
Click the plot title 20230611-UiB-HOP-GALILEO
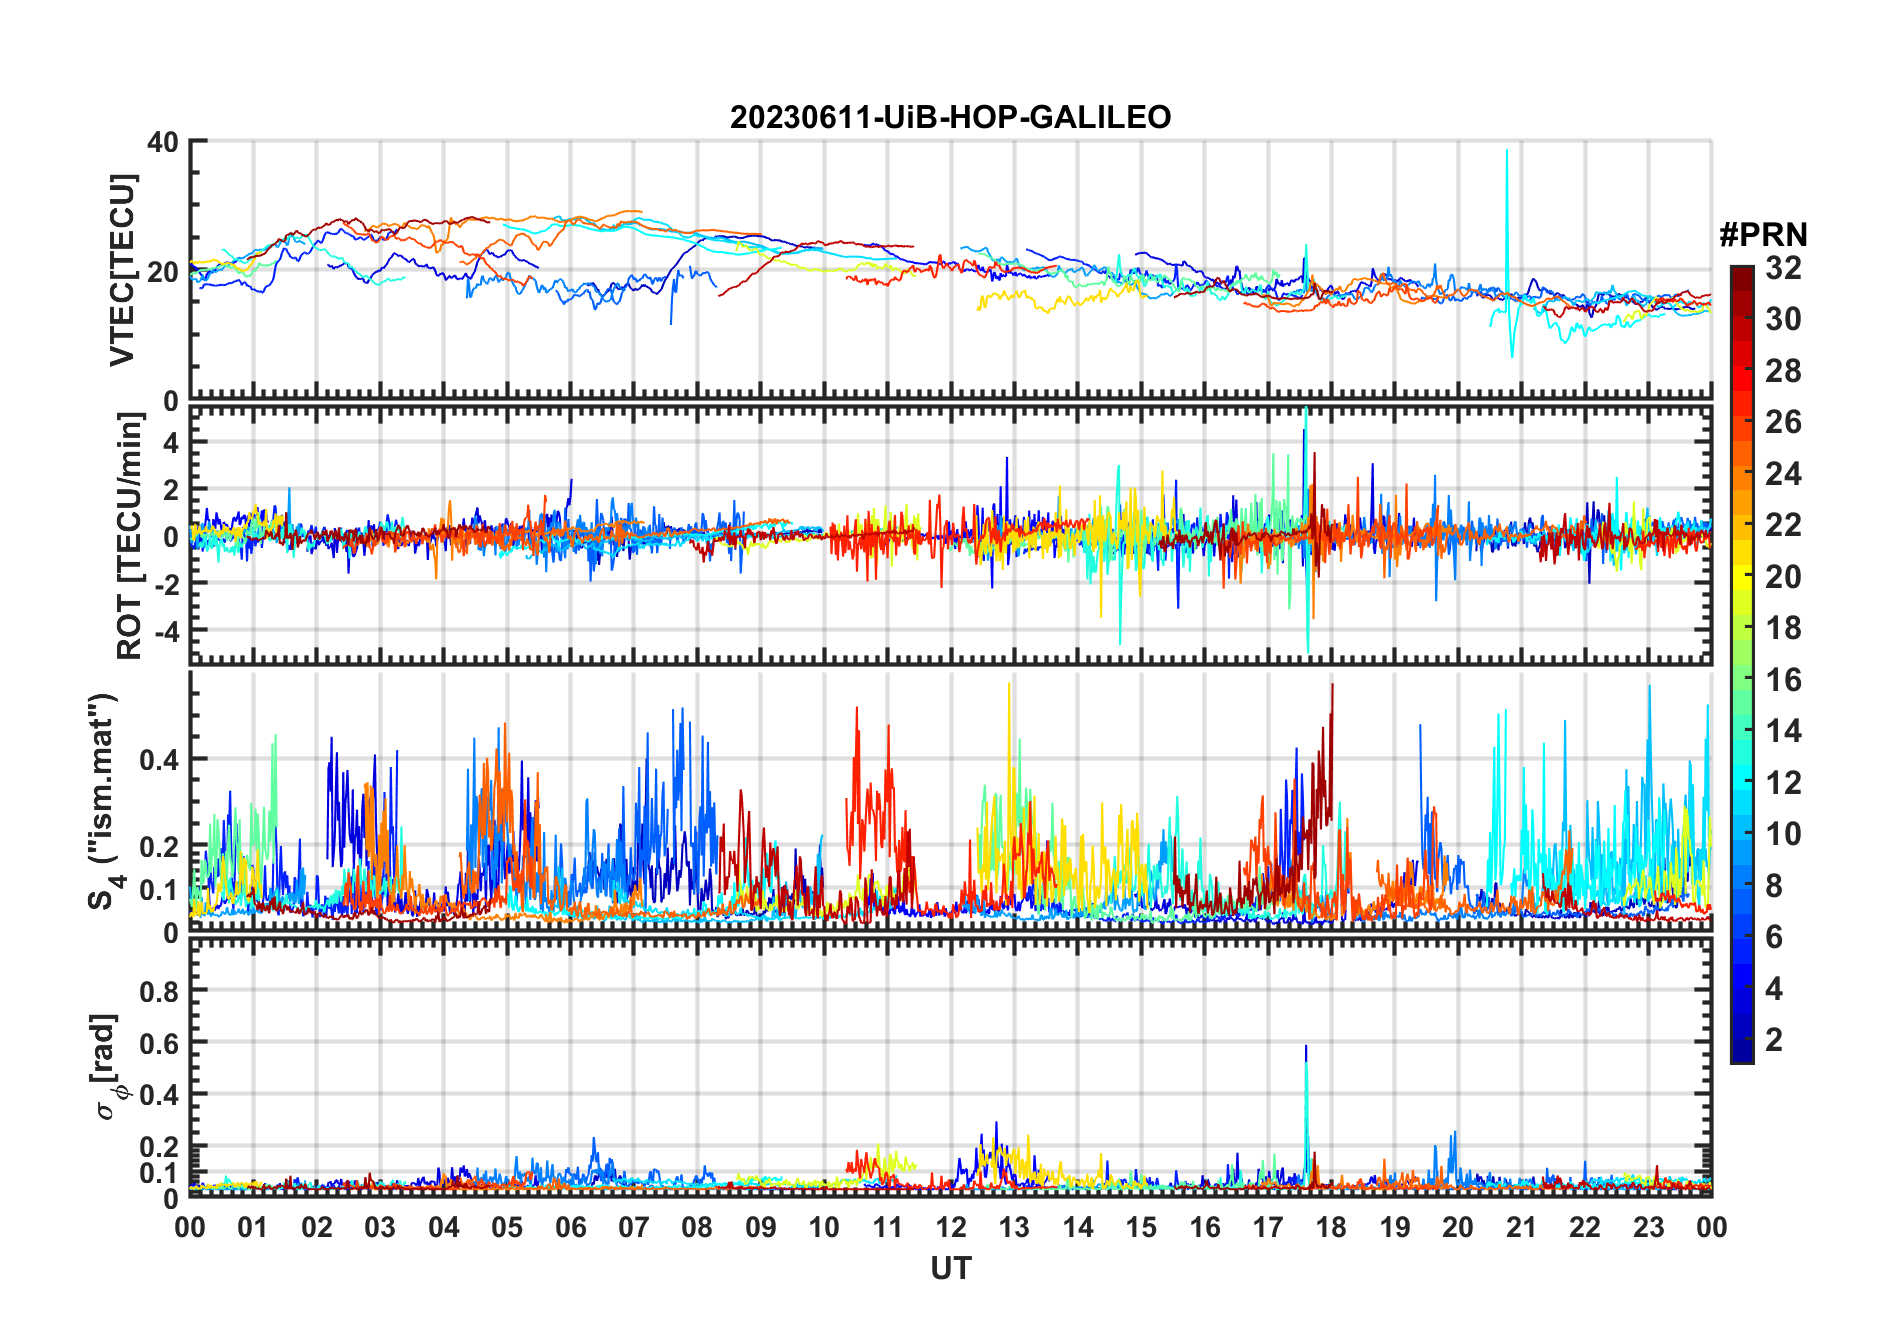pyautogui.click(x=950, y=118)
